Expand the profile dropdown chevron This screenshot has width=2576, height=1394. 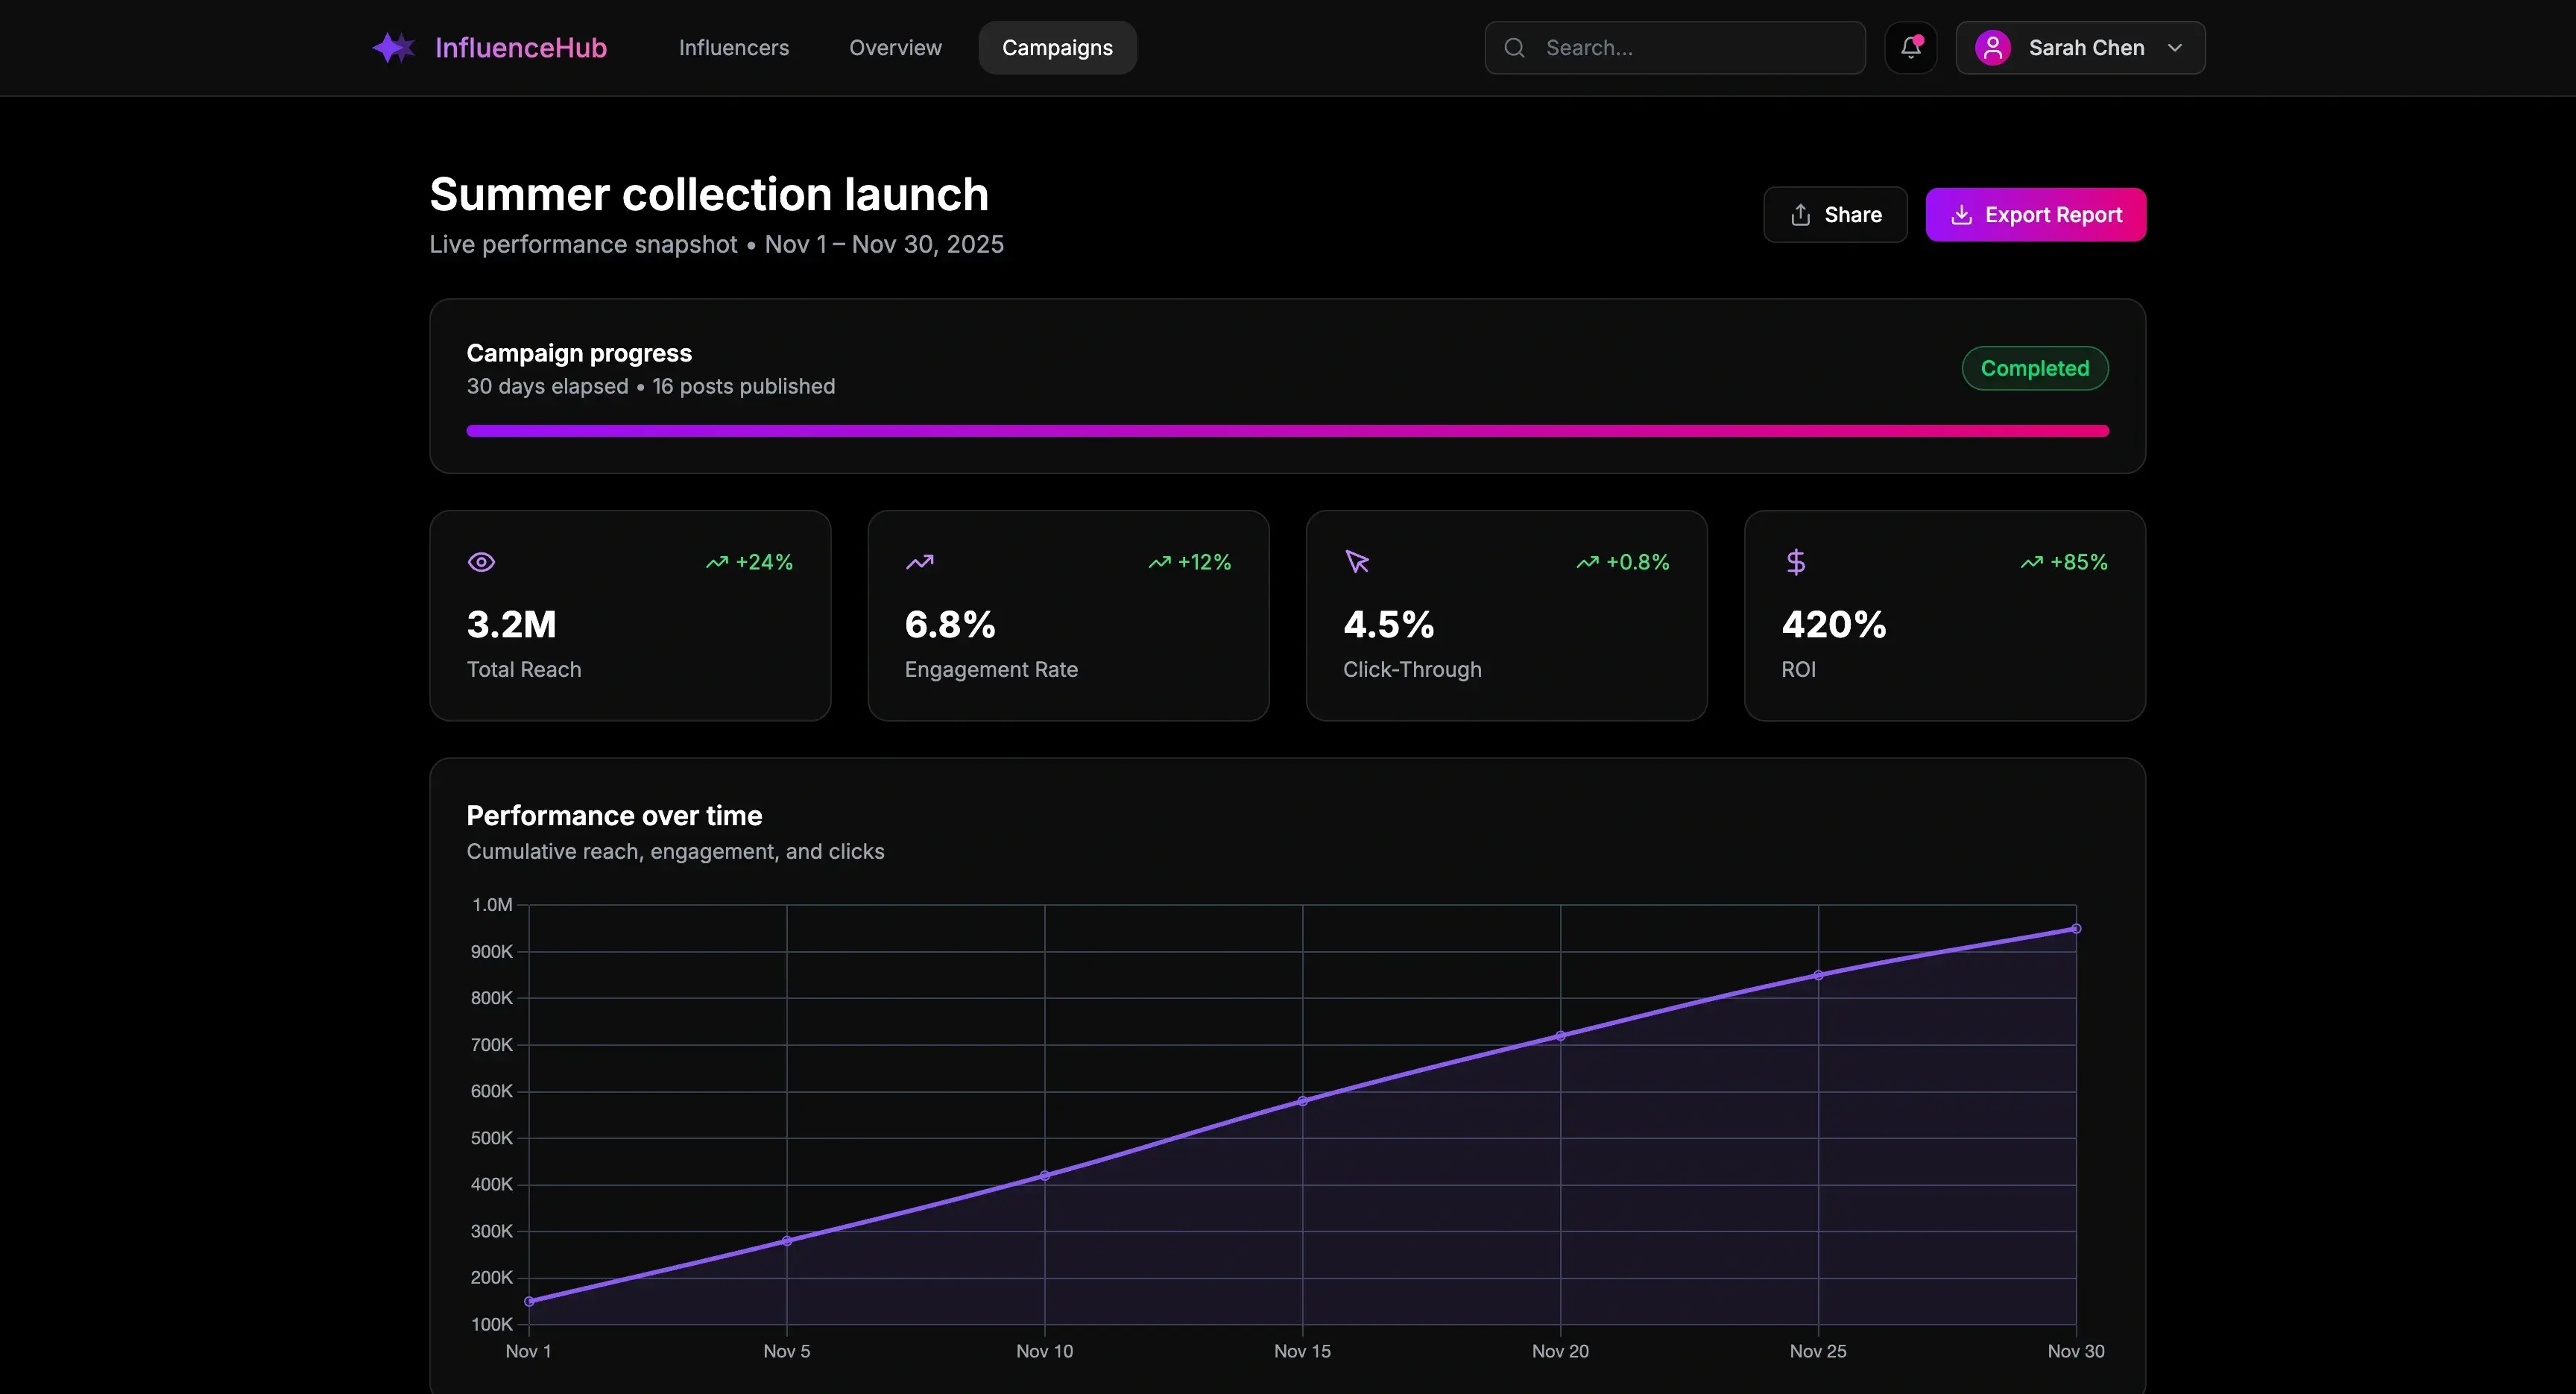[2176, 47]
